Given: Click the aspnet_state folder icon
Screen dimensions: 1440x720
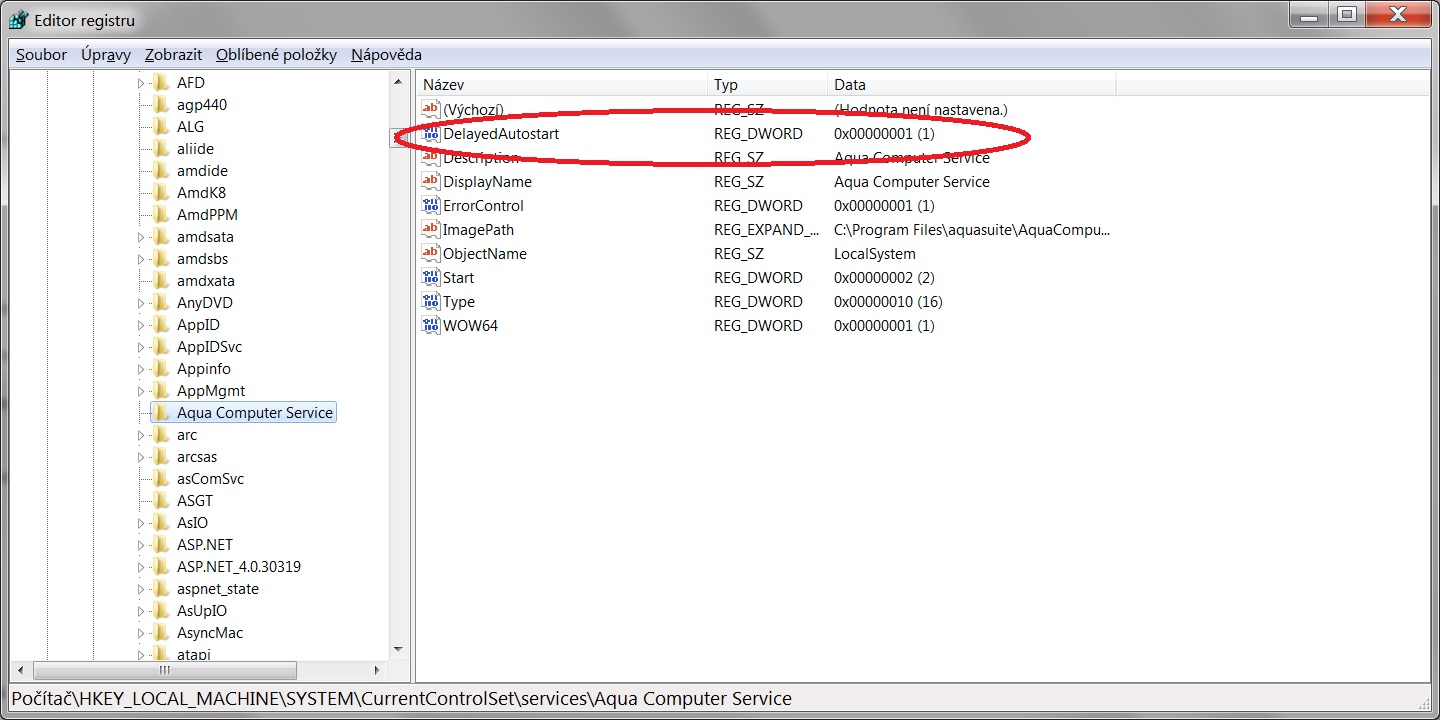Looking at the screenshot, I should tap(161, 589).
